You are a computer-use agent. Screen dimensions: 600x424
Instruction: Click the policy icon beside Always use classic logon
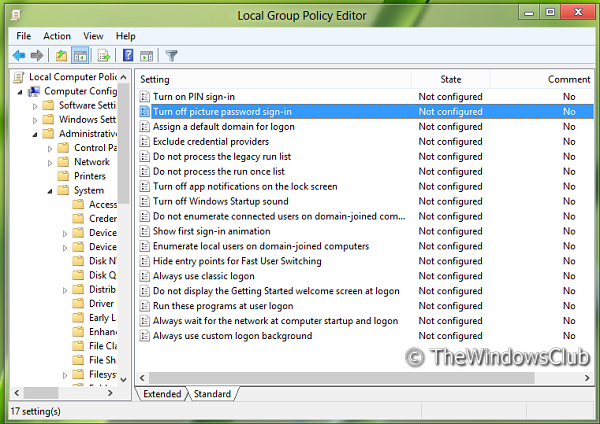pos(145,276)
